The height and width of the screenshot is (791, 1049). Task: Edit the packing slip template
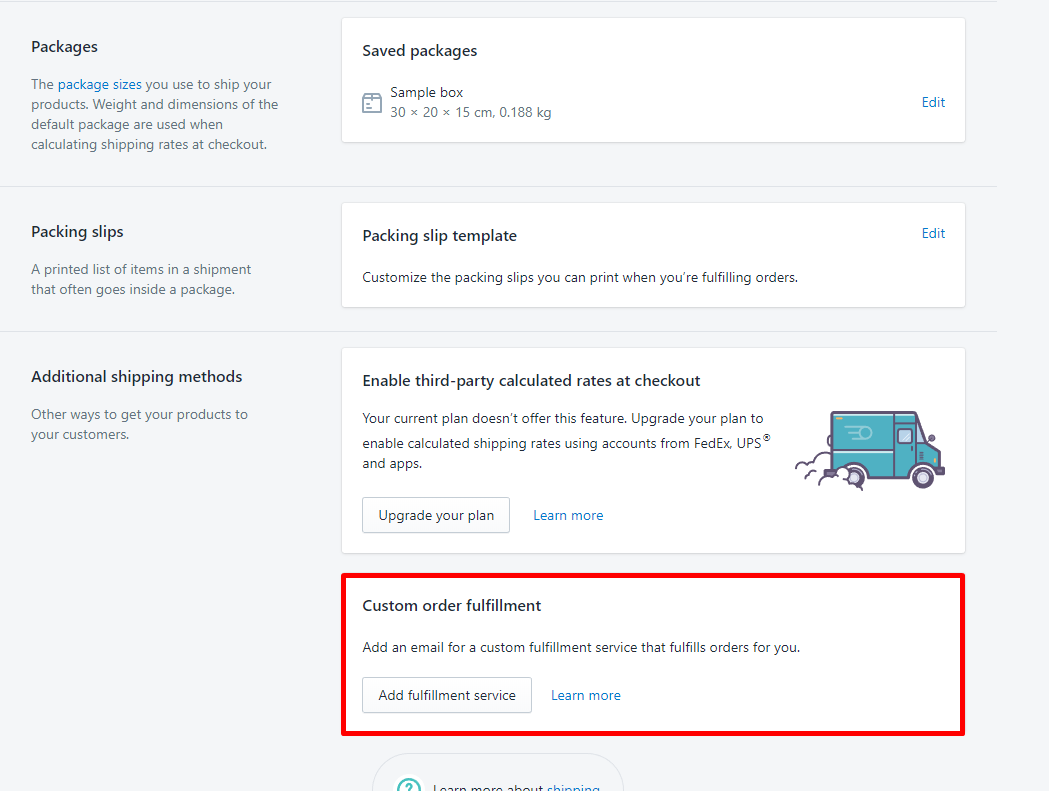[933, 233]
